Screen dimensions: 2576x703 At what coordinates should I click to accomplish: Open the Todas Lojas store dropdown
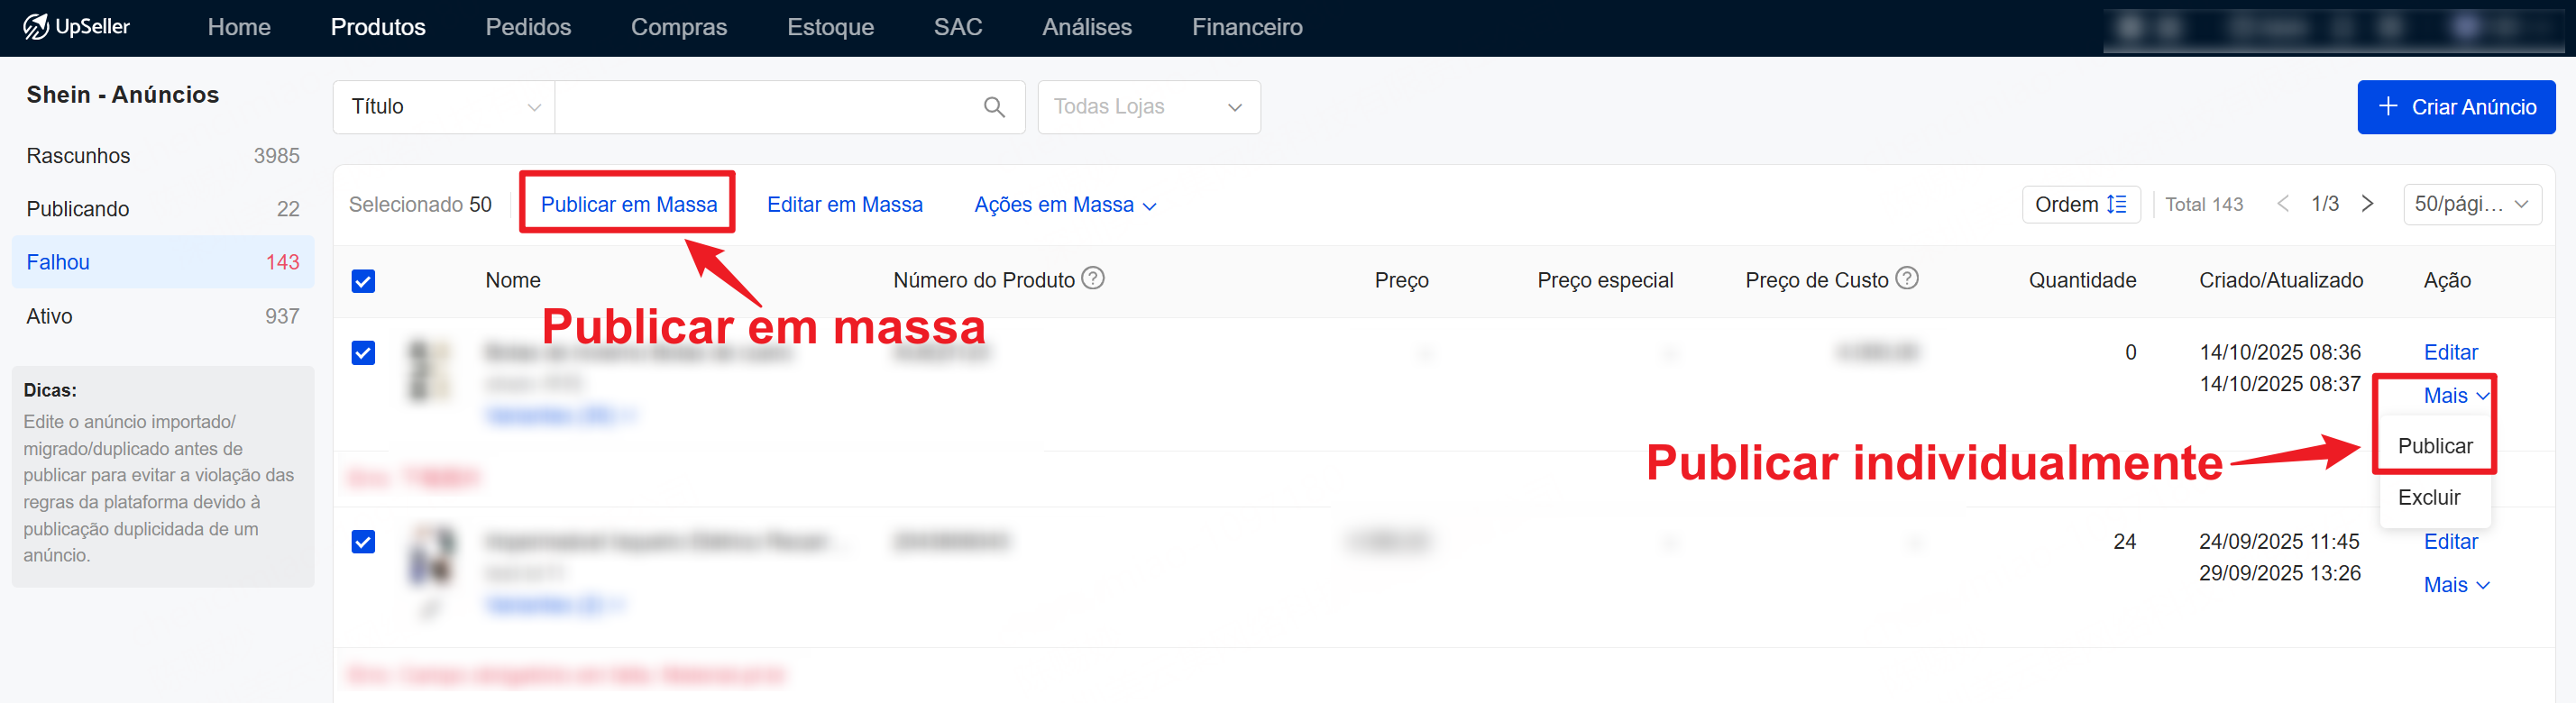(x=1148, y=107)
